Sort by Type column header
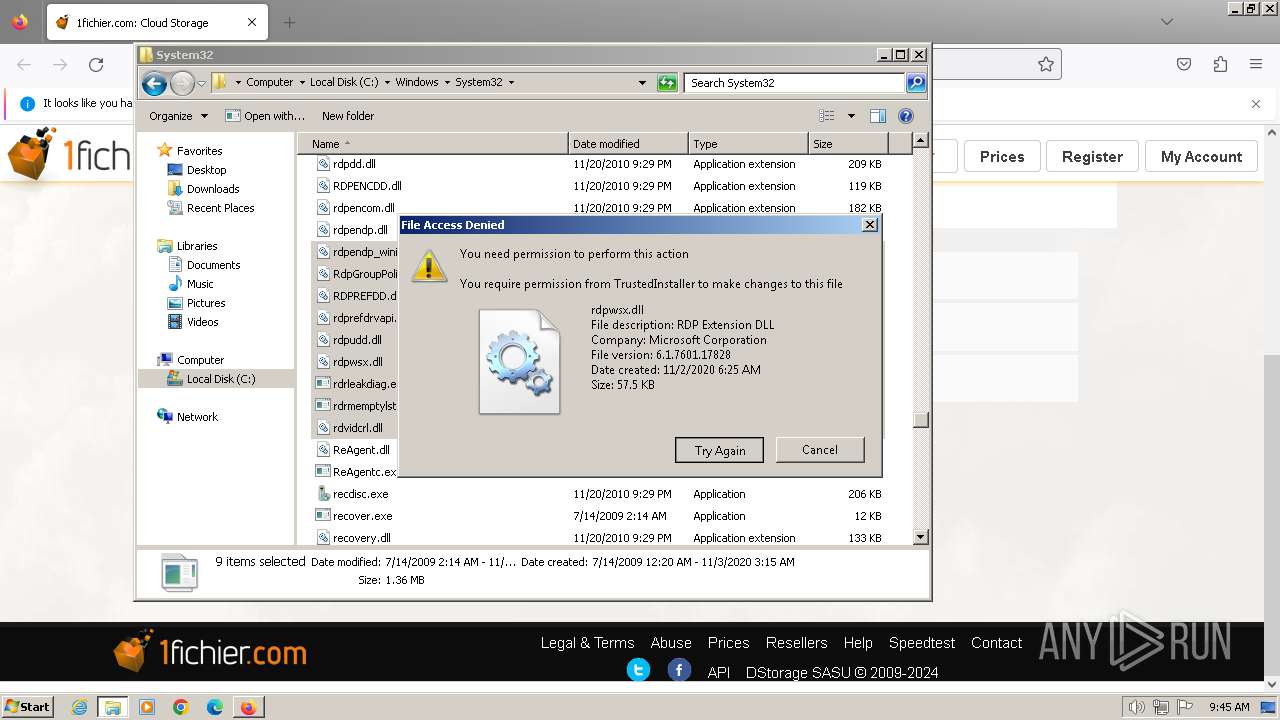This screenshot has width=1280, height=720. (748, 144)
